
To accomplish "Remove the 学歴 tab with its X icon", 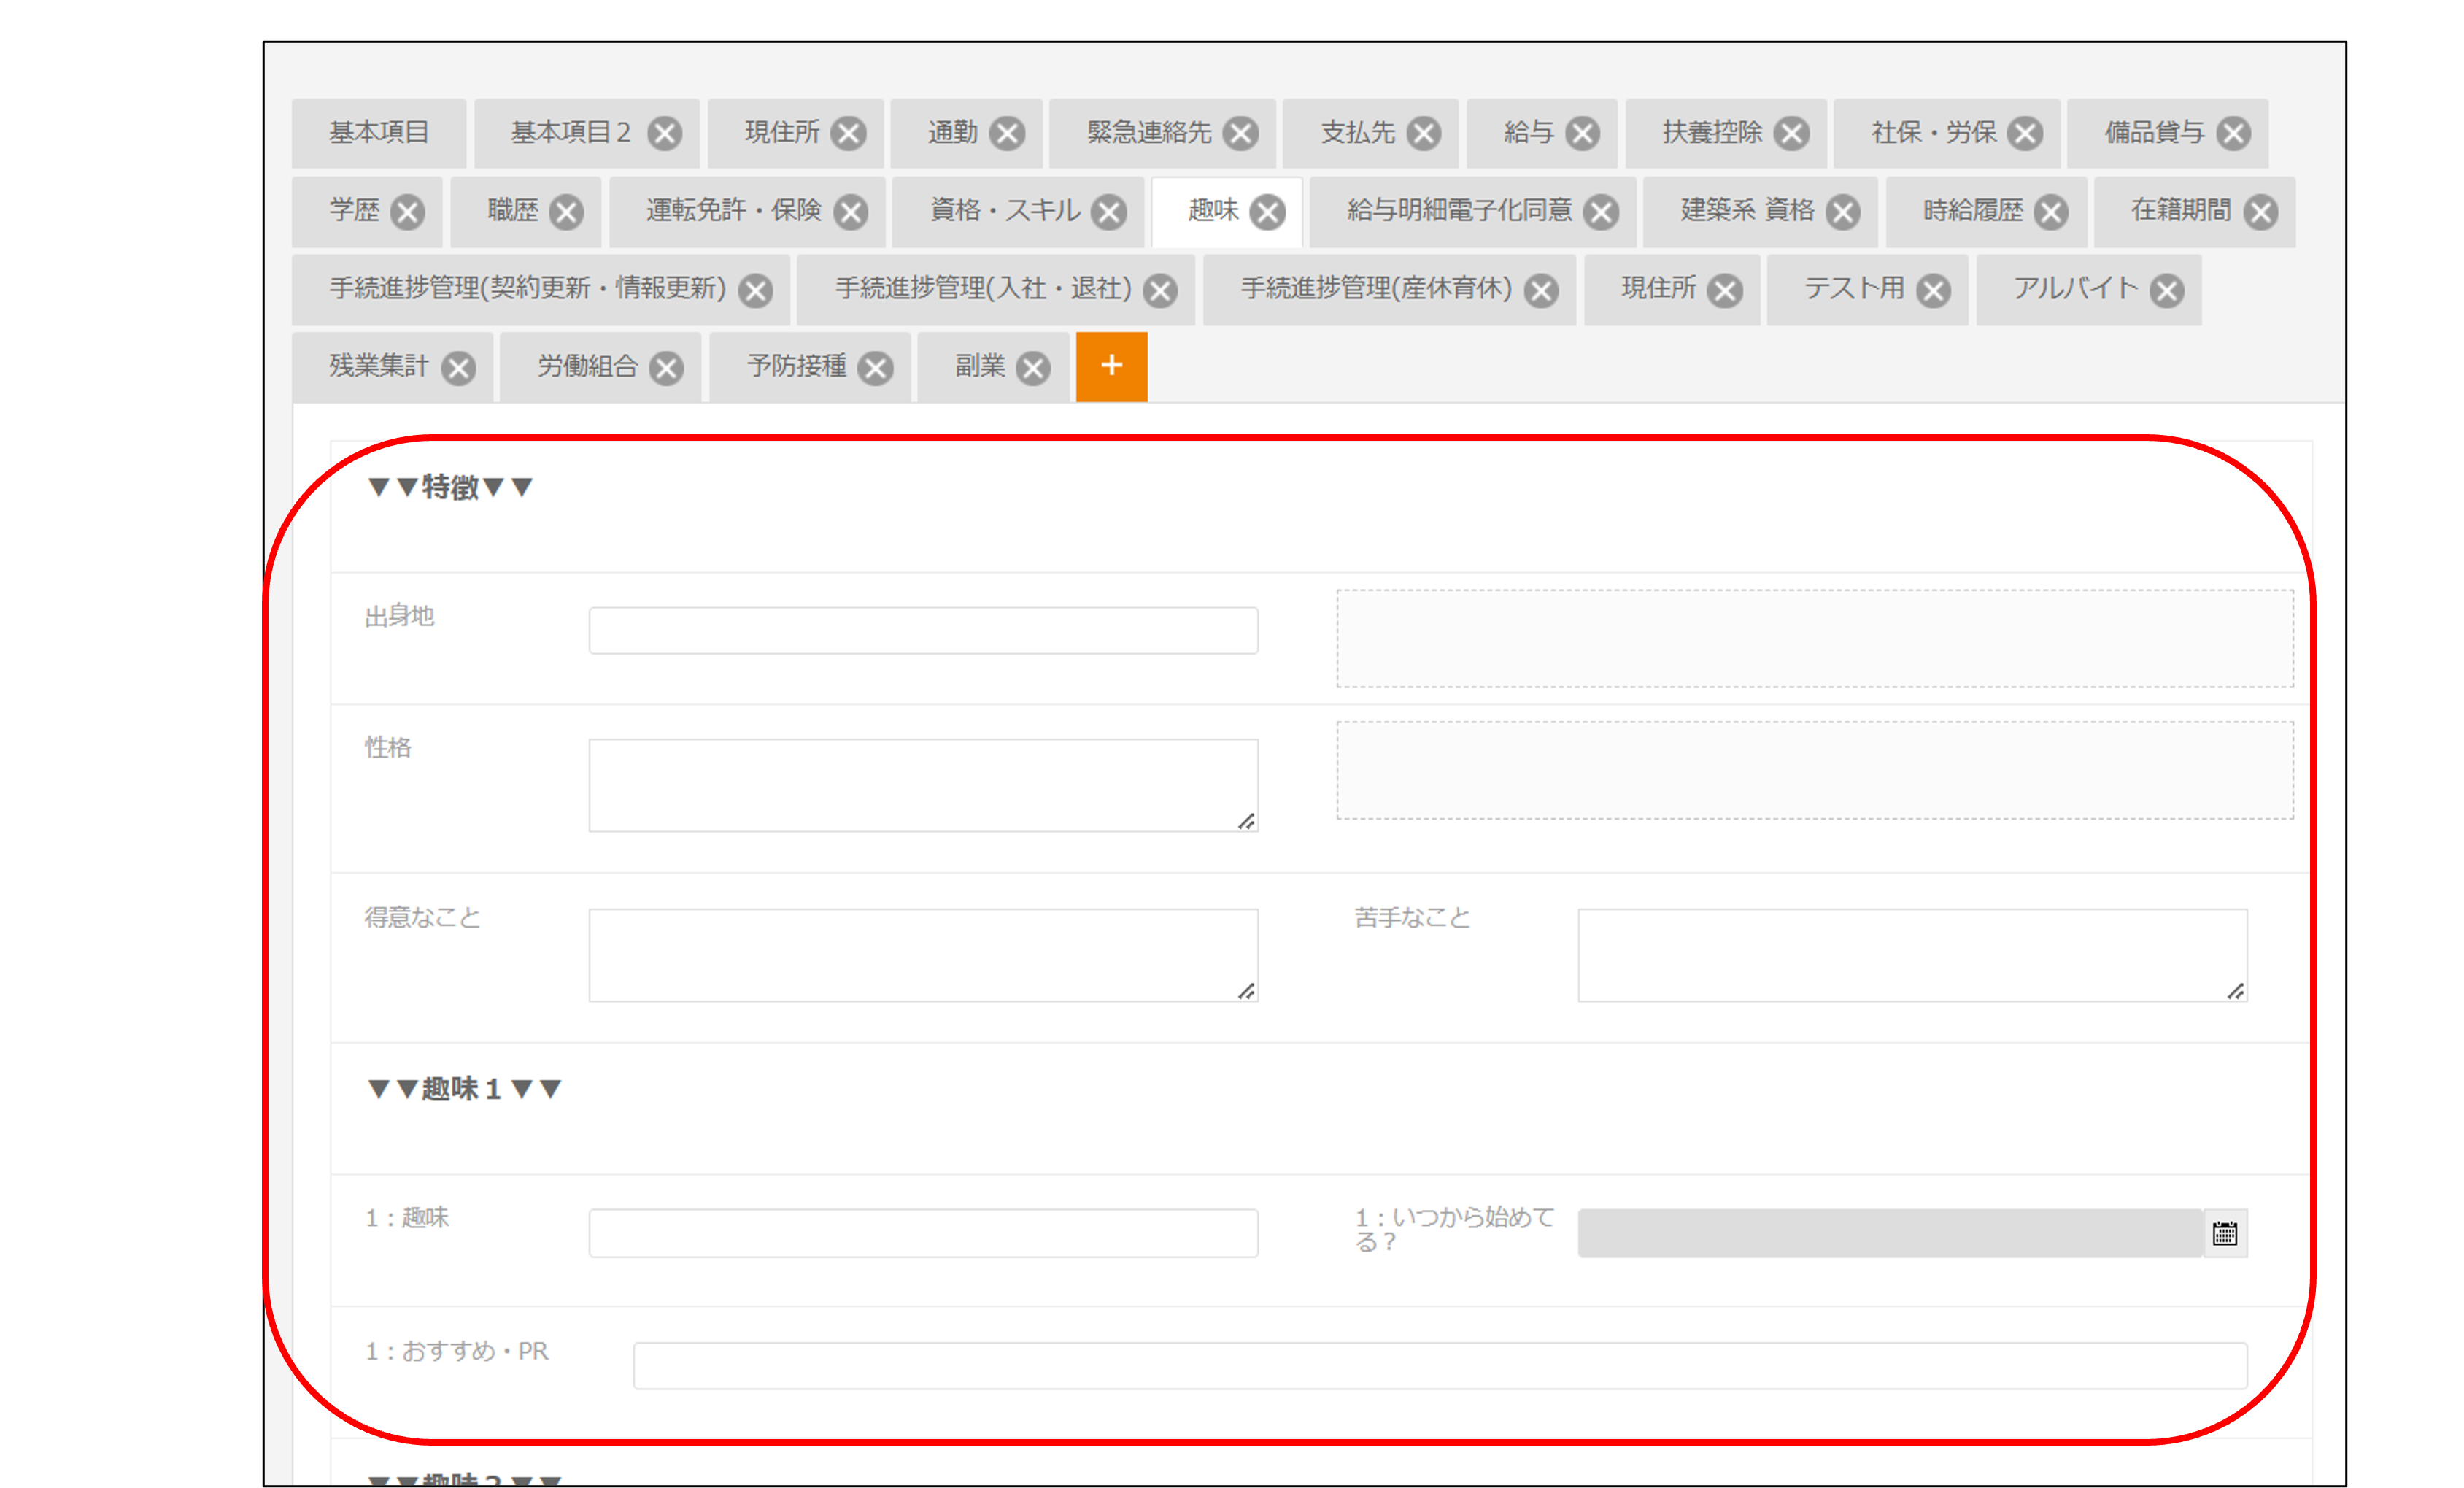I will 408,212.
